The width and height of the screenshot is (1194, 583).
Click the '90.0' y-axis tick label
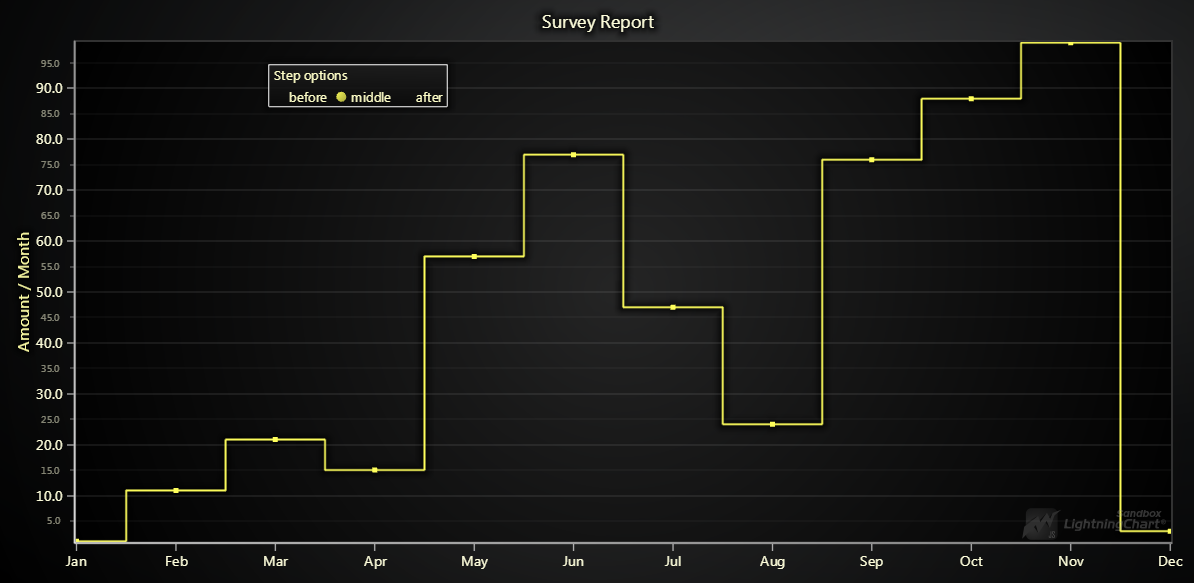(x=48, y=88)
